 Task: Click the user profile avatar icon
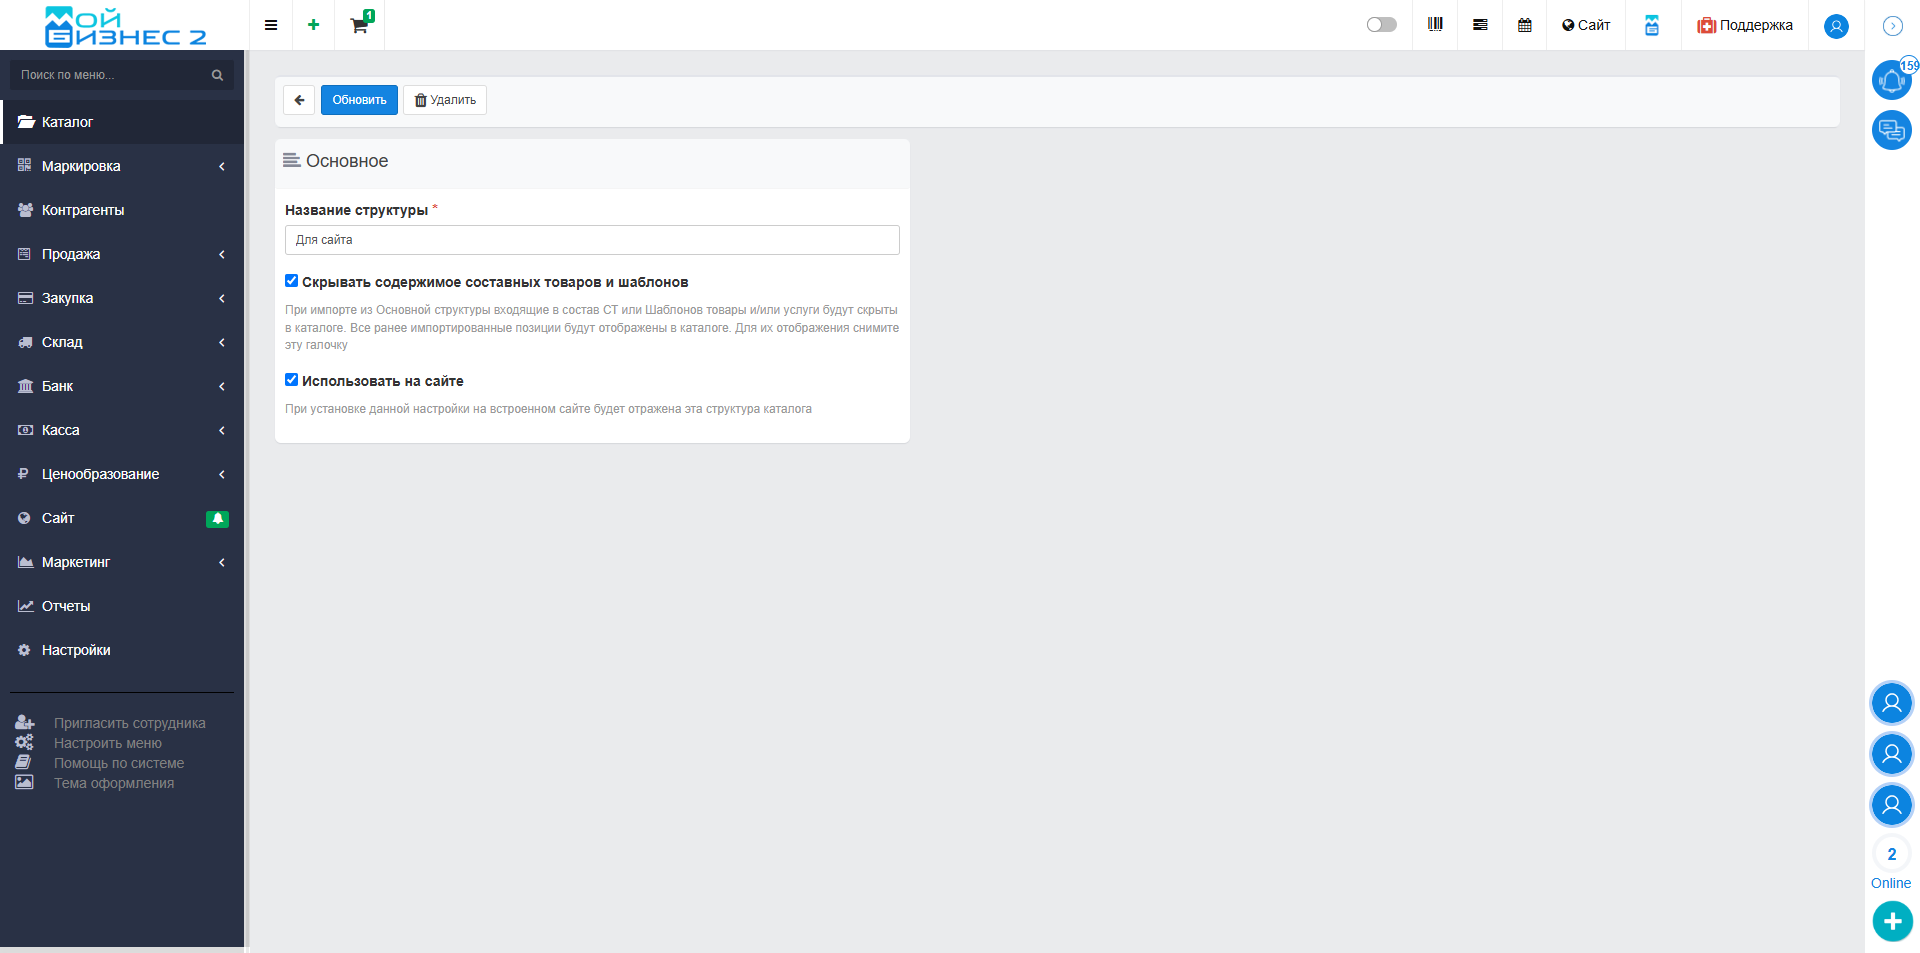tap(1836, 26)
